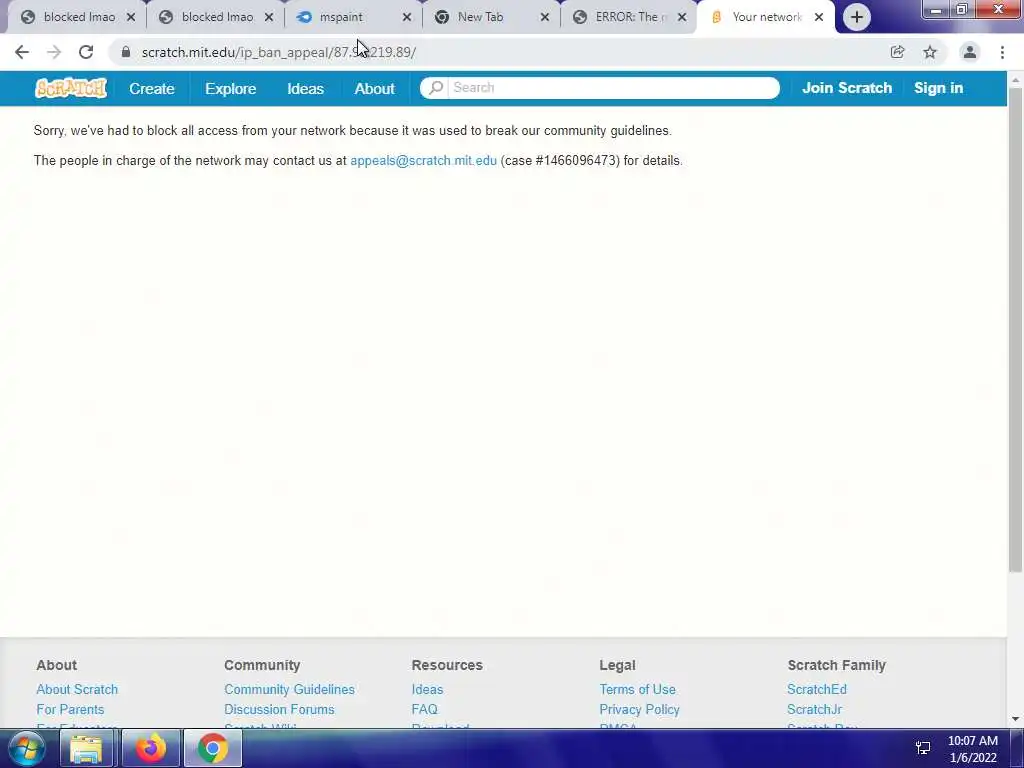Viewport: 1024px width, 768px height.
Task: Open the FAQ footer link
Action: tap(424, 709)
